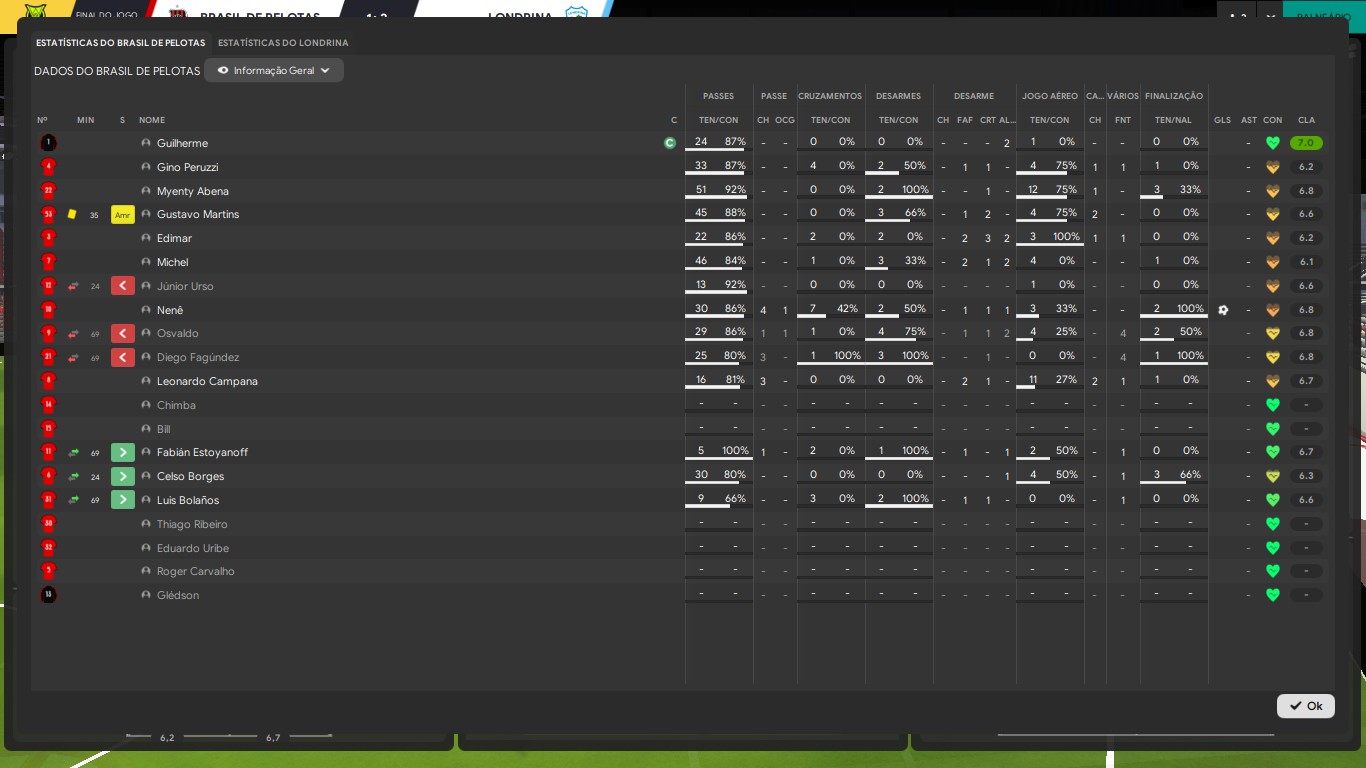Select Estatísticas do Brasil de Pelotas tab
This screenshot has width=1366, height=768.
coord(120,43)
